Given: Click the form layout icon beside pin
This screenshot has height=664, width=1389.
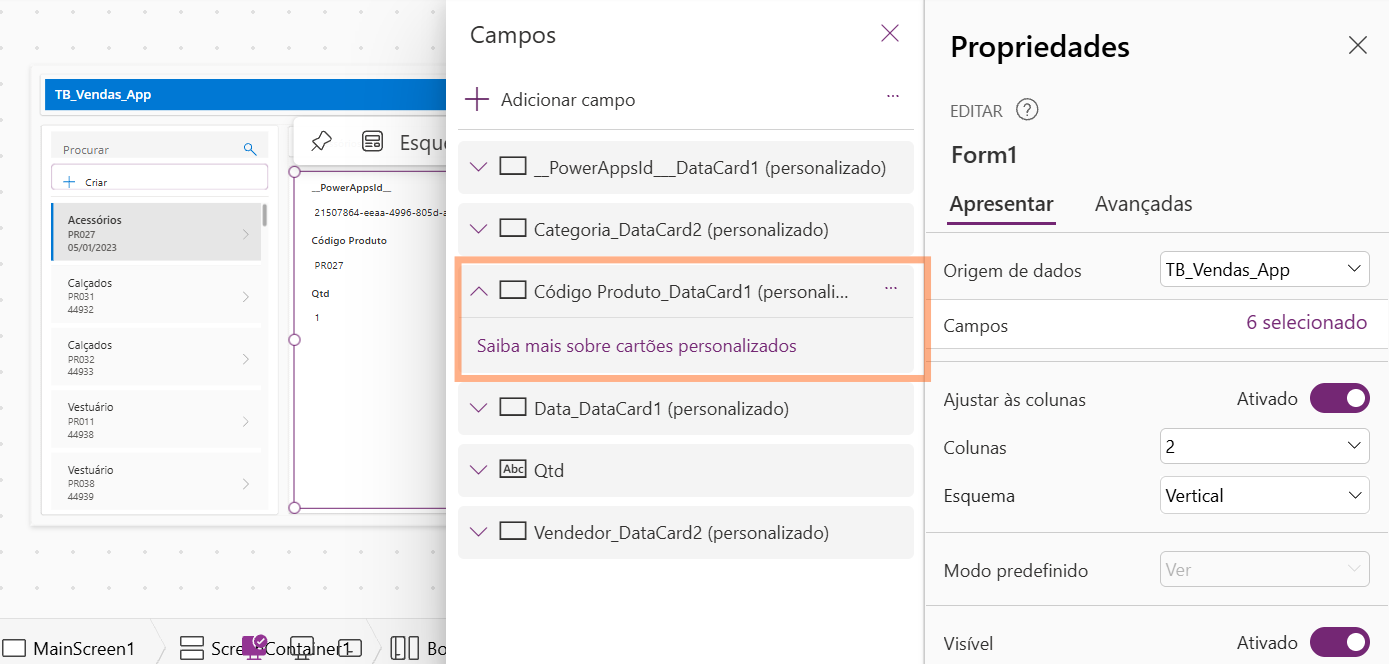Looking at the screenshot, I should pyautogui.click(x=373, y=141).
